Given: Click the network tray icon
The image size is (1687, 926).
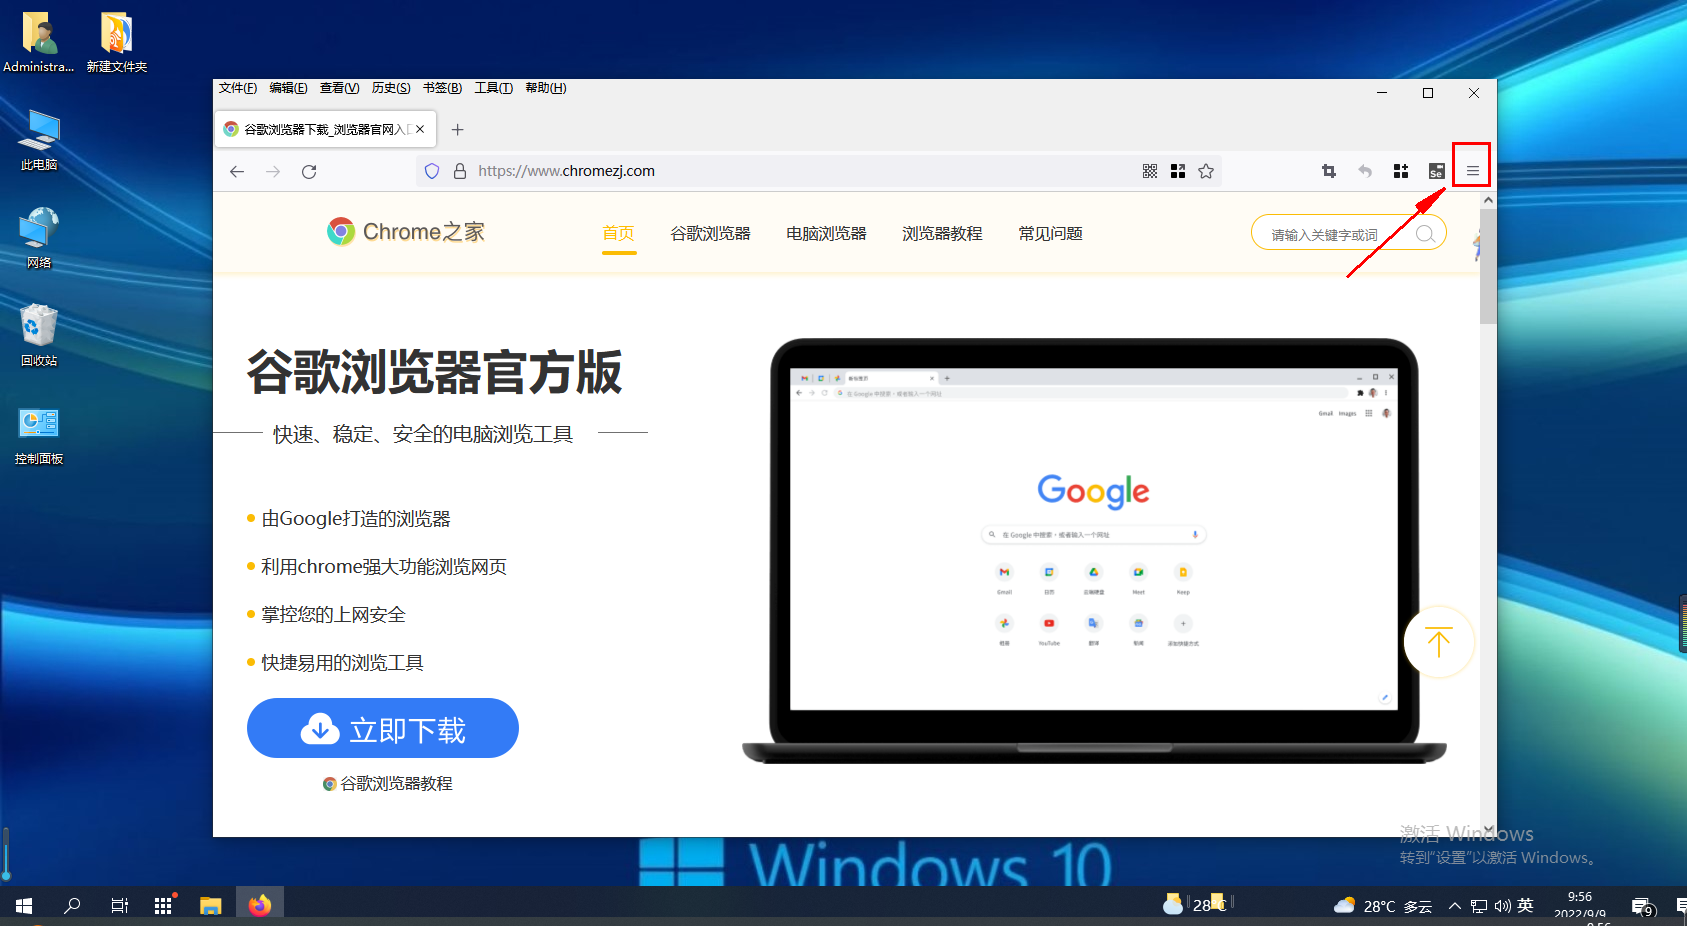Looking at the screenshot, I should (x=1479, y=906).
